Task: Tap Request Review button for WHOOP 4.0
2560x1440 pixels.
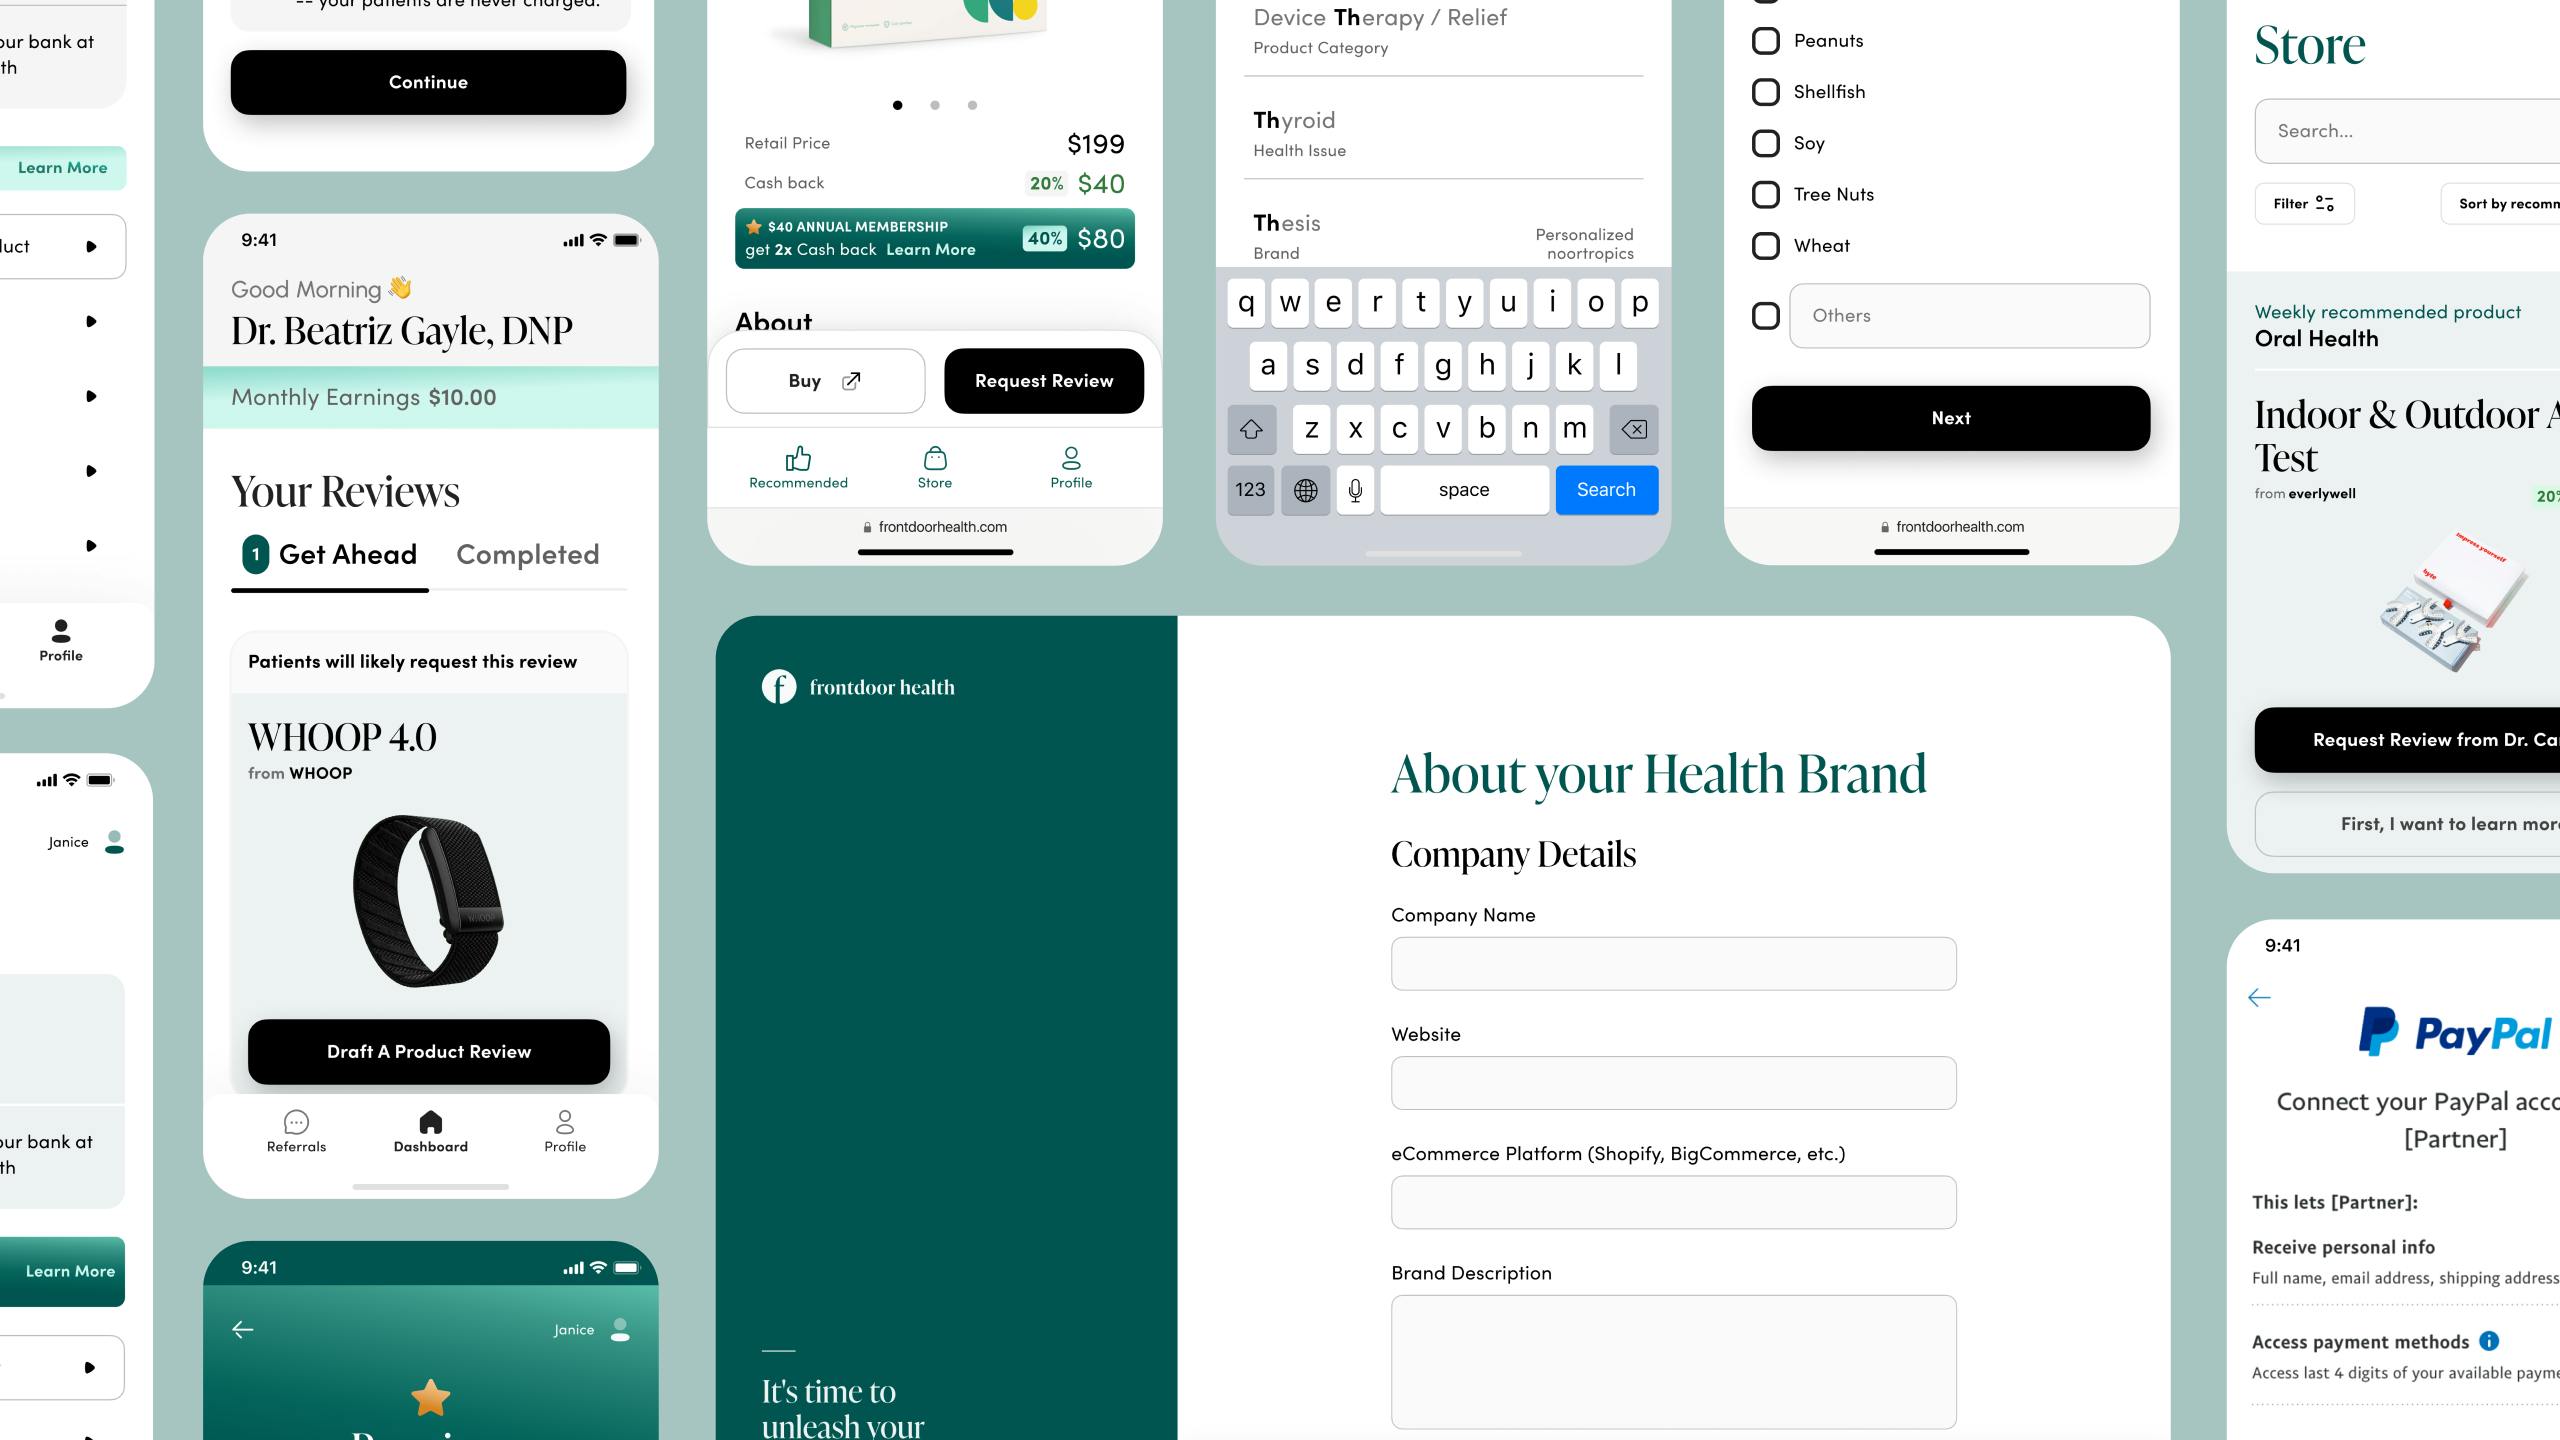Action: pos(429,1050)
